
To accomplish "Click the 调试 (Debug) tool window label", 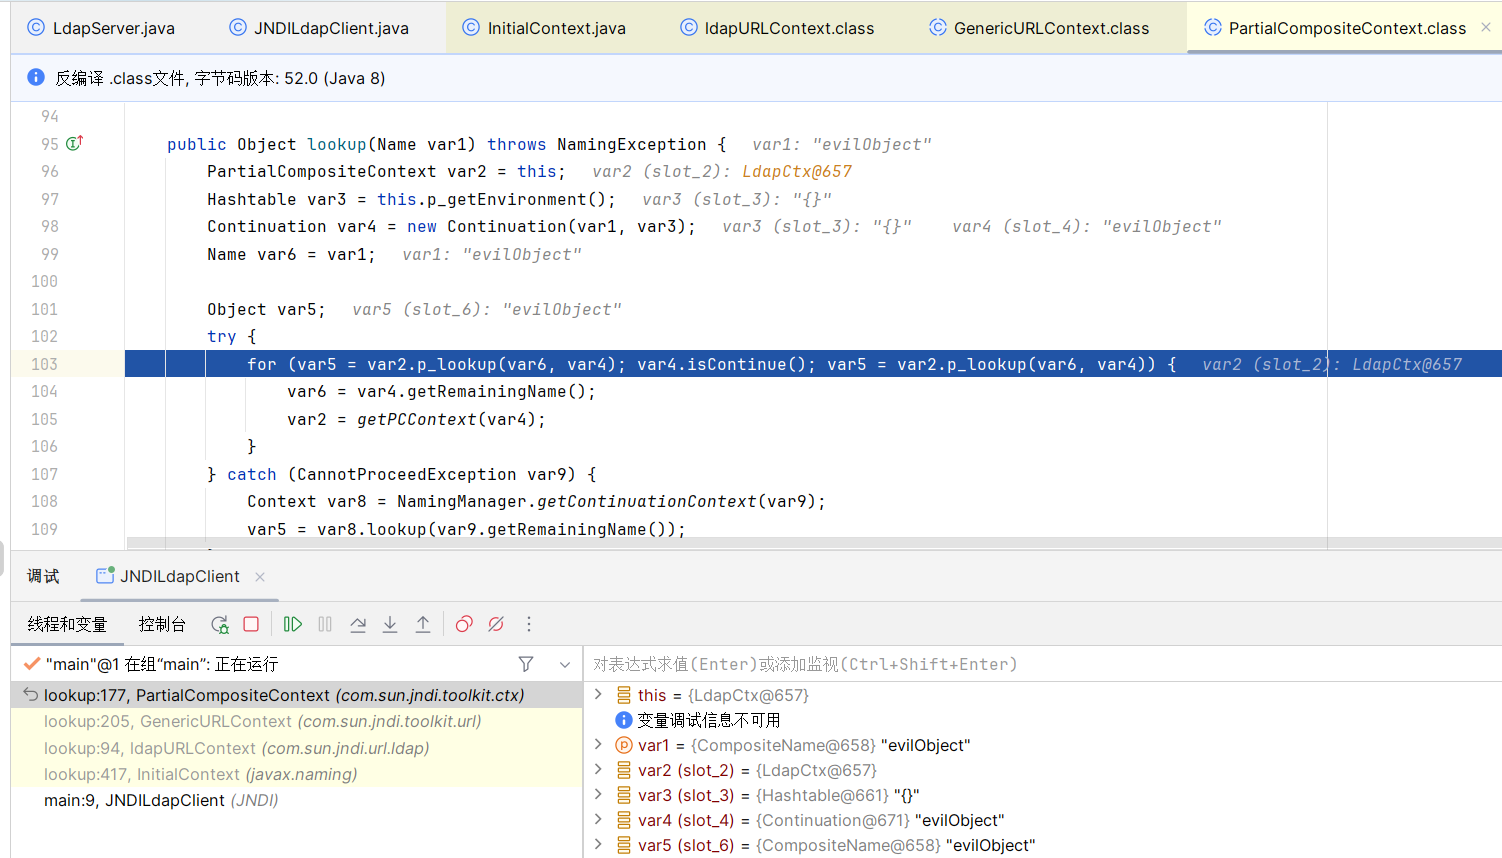I will pyautogui.click(x=43, y=576).
